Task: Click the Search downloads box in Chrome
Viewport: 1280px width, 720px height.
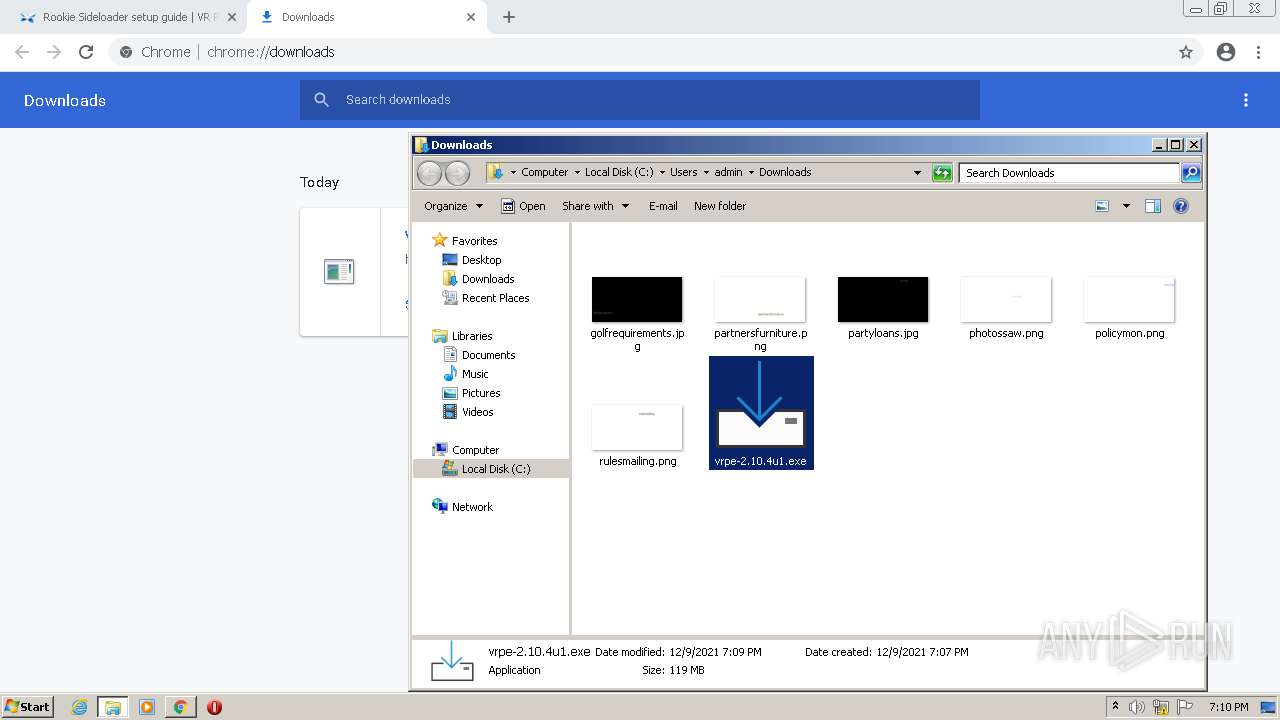Action: click(640, 100)
